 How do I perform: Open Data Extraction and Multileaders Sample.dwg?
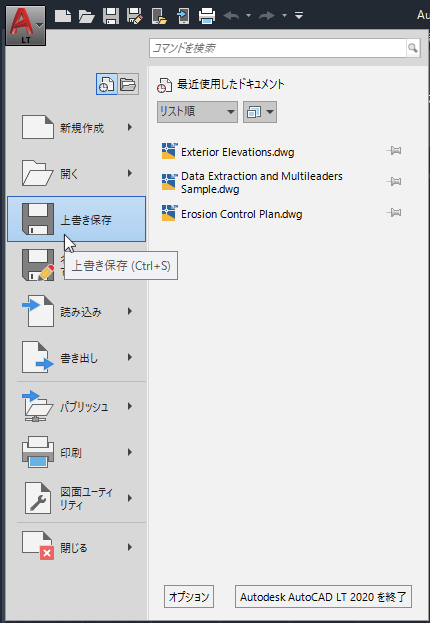pos(261,182)
